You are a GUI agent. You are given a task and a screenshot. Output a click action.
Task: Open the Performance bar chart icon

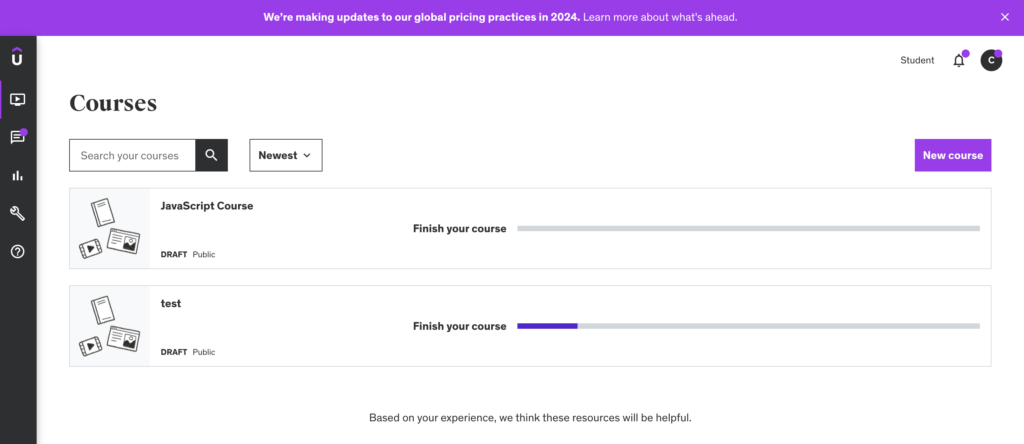[x=18, y=176]
